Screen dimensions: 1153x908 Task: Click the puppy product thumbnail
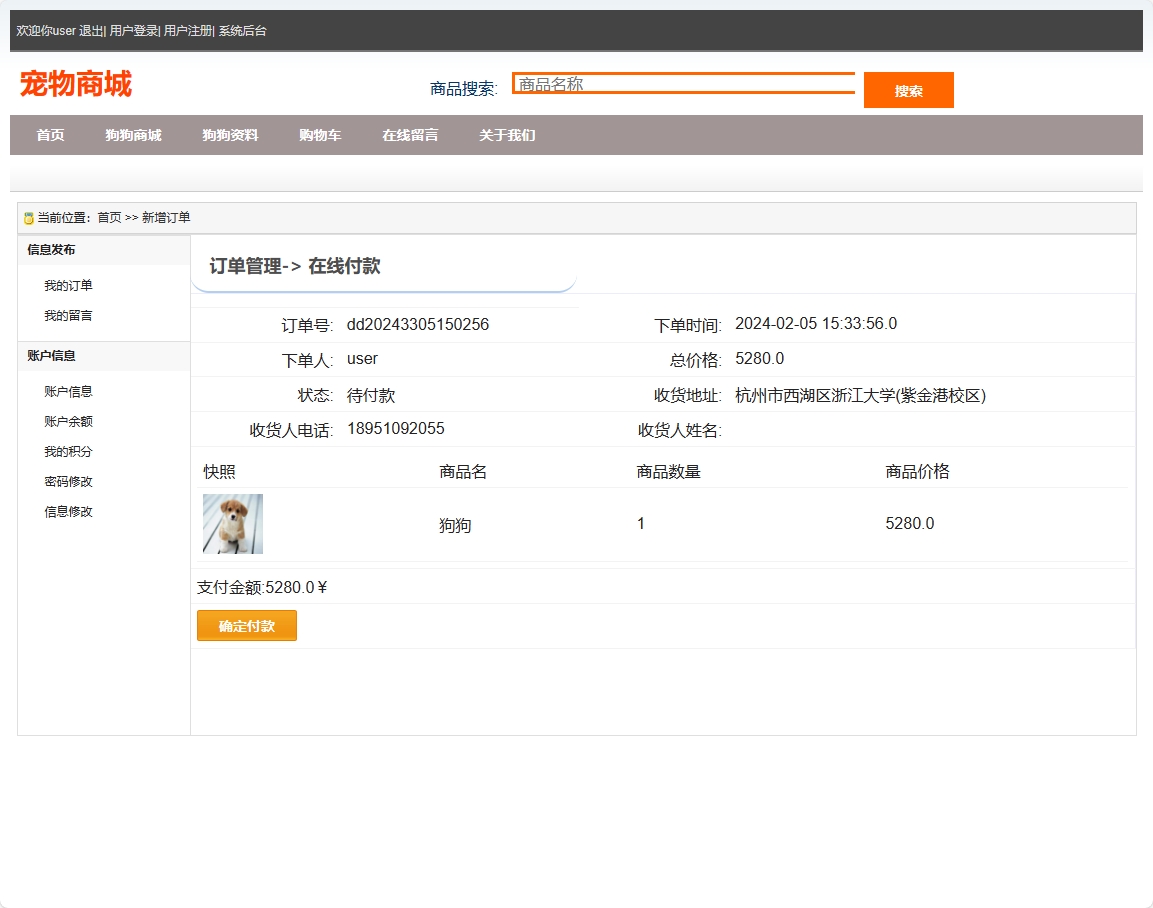click(x=233, y=524)
